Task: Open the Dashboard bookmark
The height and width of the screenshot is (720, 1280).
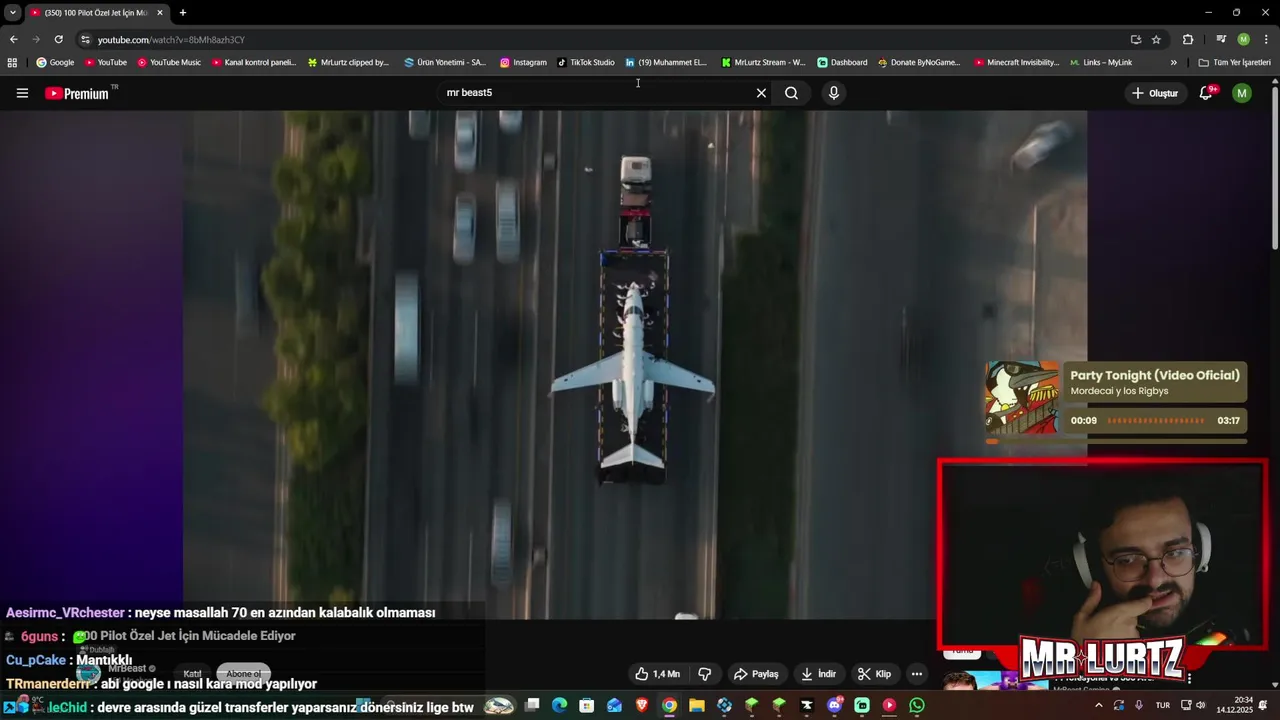Action: click(842, 62)
